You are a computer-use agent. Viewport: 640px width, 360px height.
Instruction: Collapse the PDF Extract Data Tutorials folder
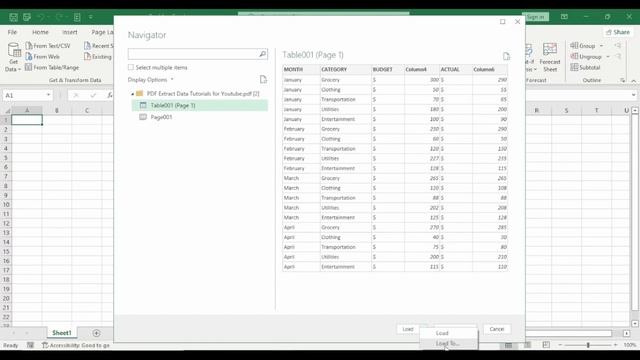click(x=132, y=94)
